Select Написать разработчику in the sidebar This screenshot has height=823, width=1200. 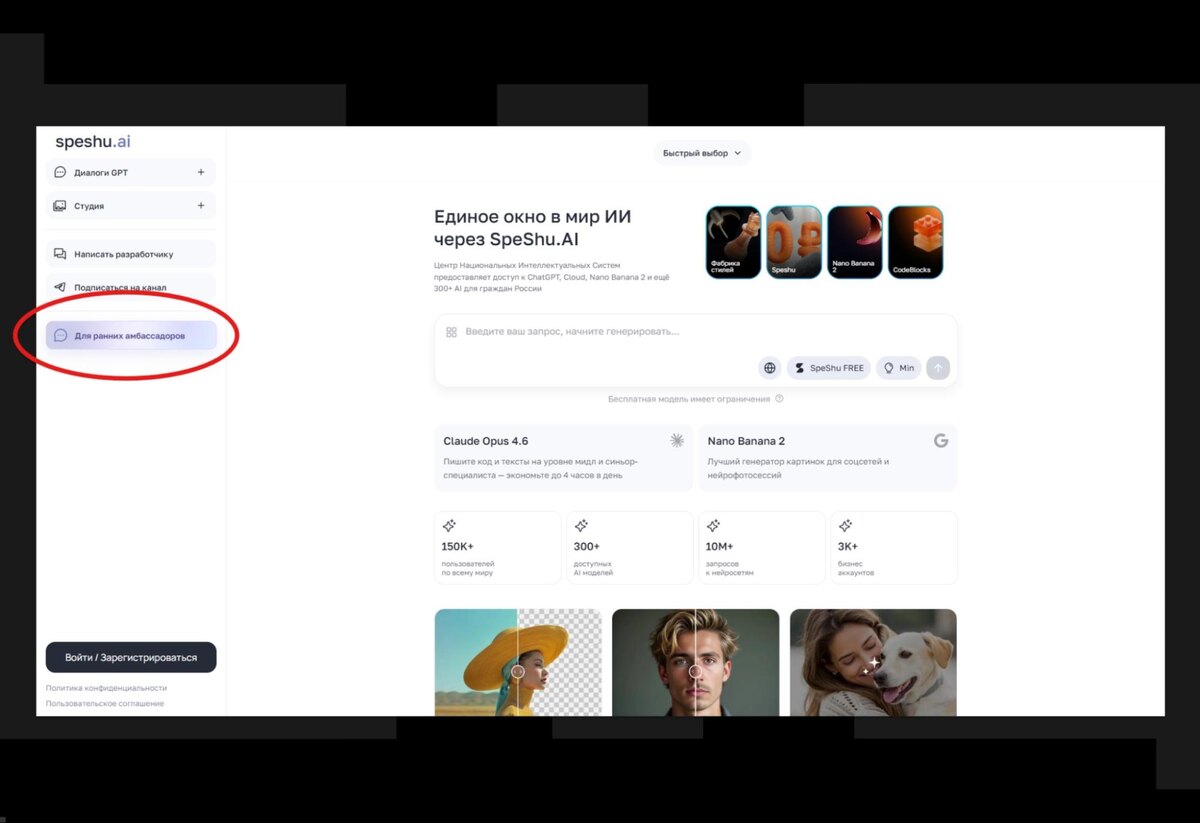[131, 254]
